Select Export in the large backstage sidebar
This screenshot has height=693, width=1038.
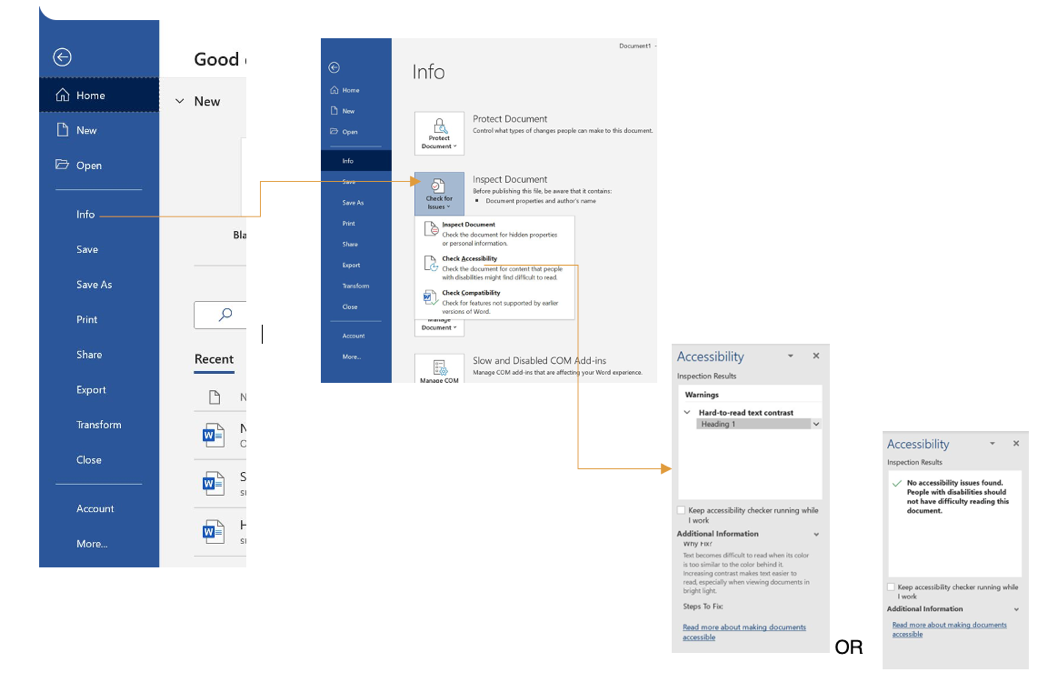click(91, 390)
